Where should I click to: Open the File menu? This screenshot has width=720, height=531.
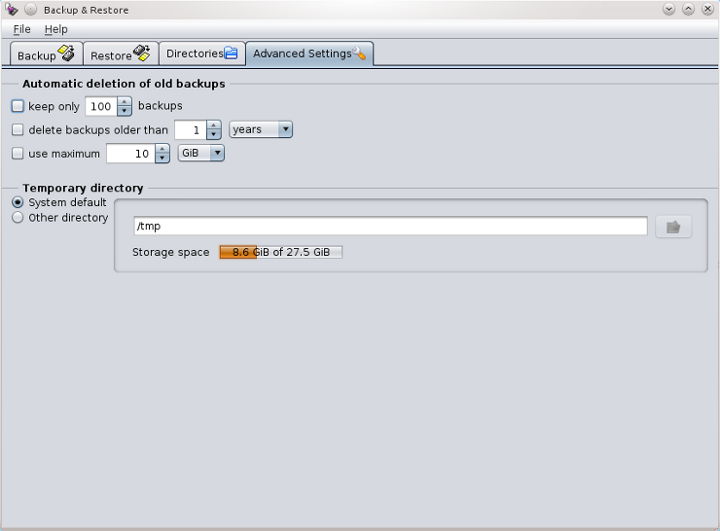(22, 30)
